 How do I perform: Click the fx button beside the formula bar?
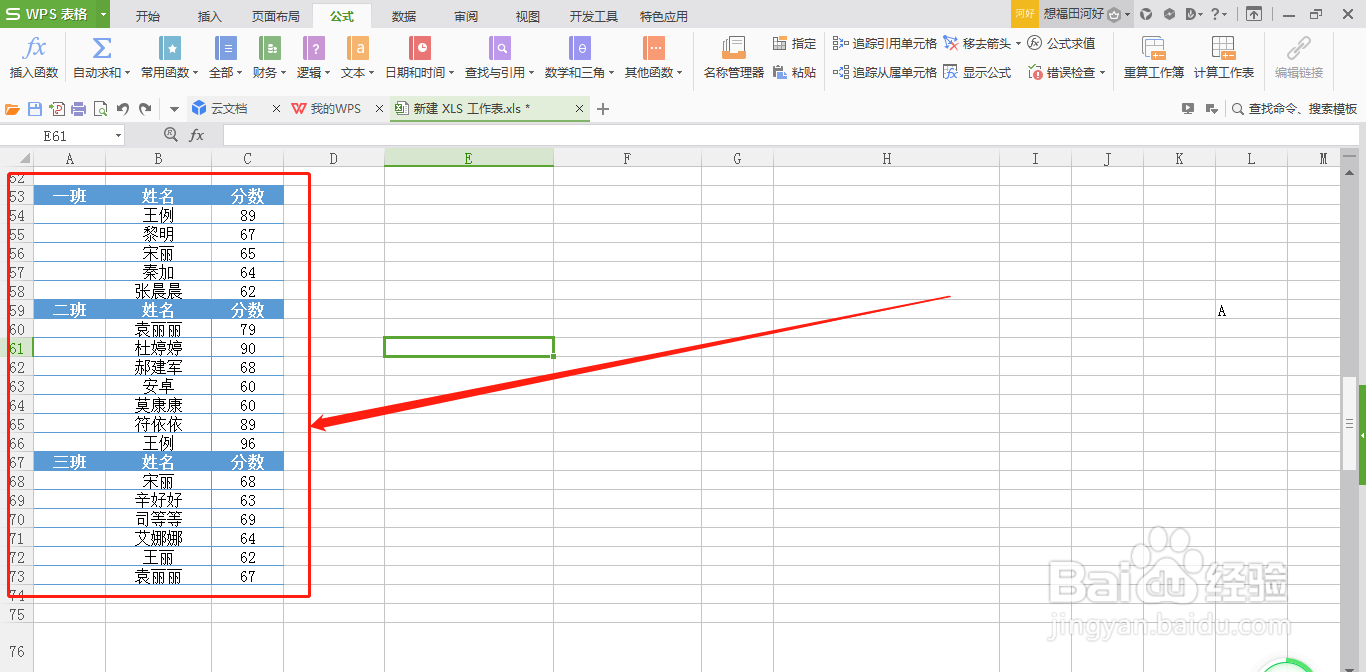[x=197, y=135]
